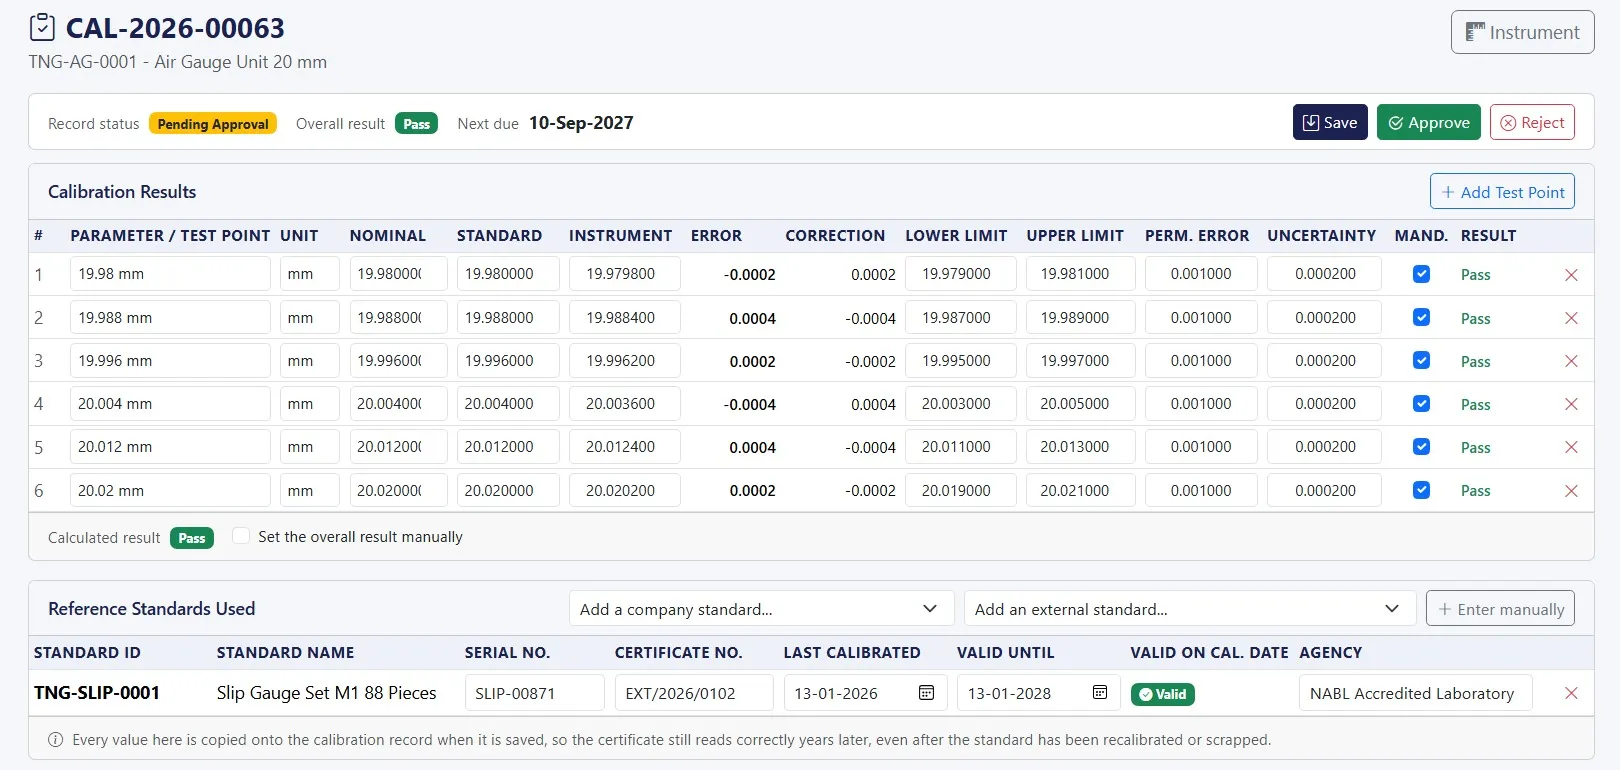Click the next due date 10-Sep-2027
This screenshot has width=1620, height=770.
point(581,123)
